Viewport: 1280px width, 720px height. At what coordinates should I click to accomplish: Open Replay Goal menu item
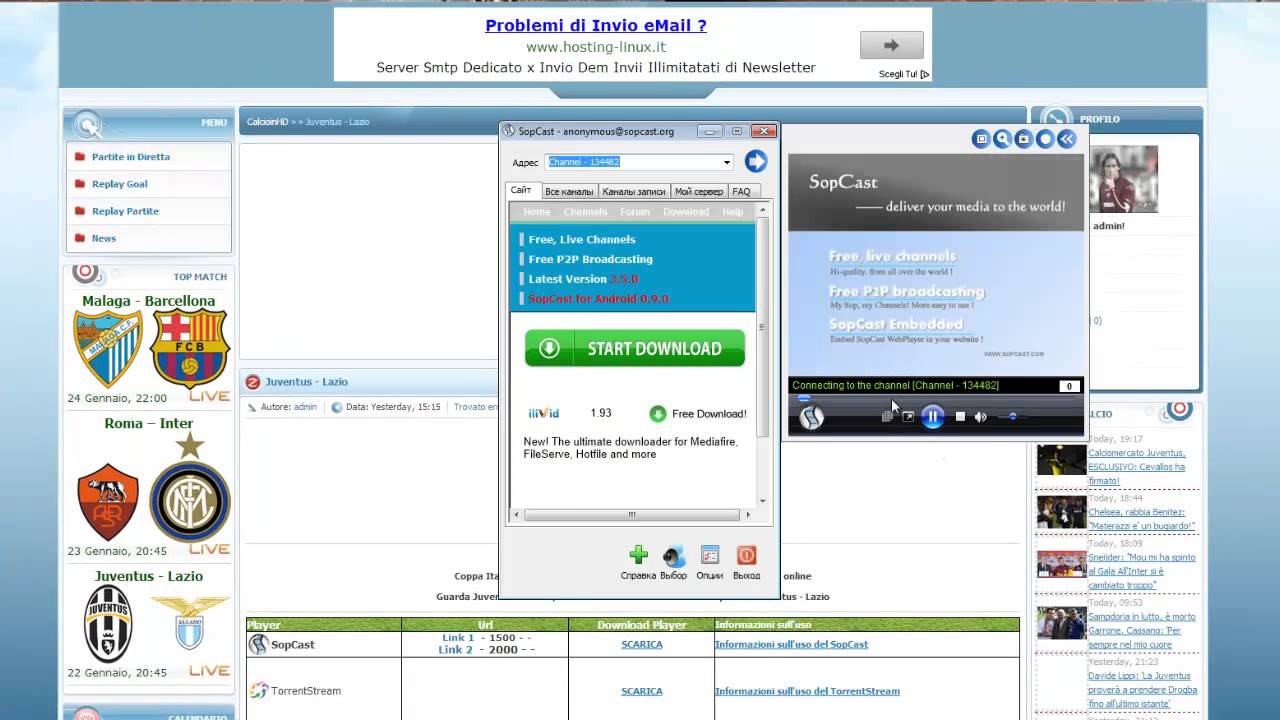tap(120, 184)
